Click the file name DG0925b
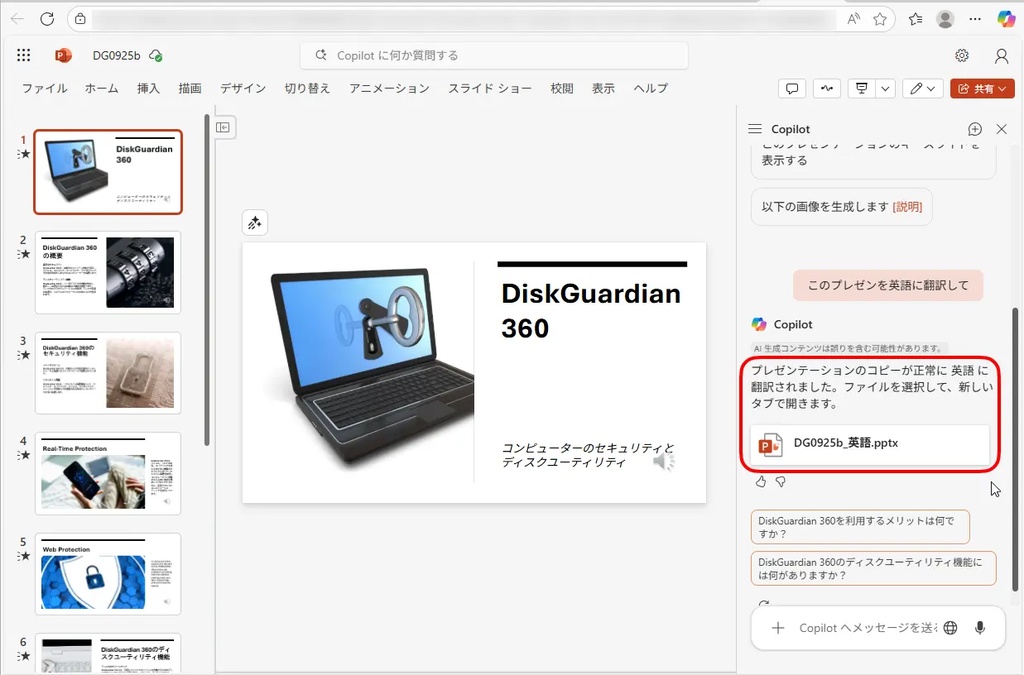 click(x=116, y=55)
